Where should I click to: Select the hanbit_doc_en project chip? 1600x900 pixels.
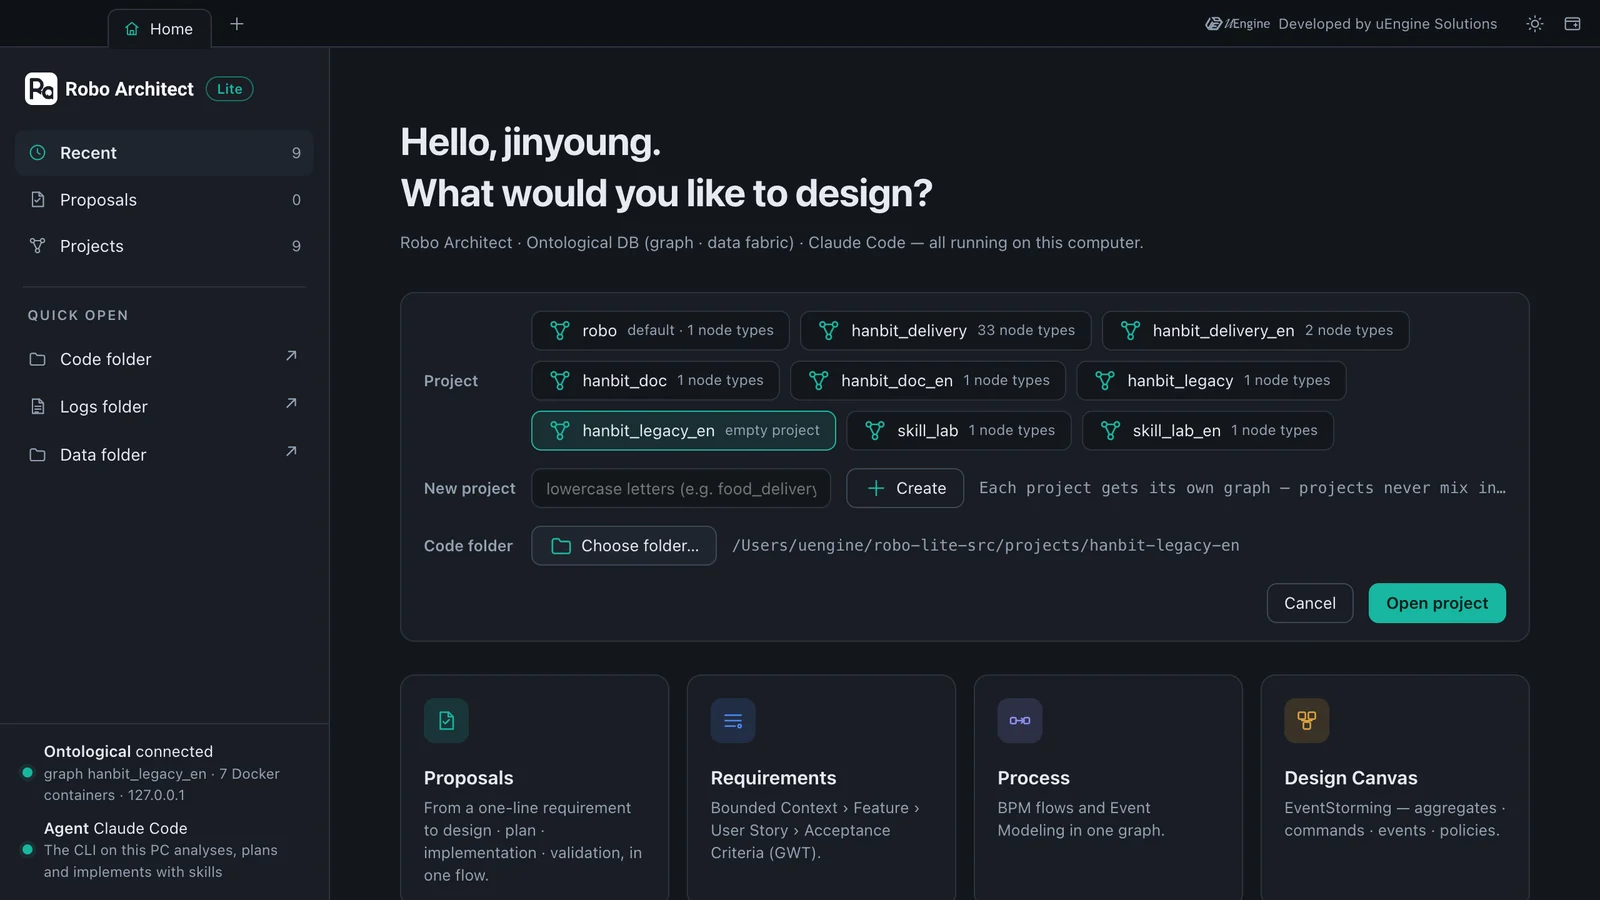click(x=927, y=380)
